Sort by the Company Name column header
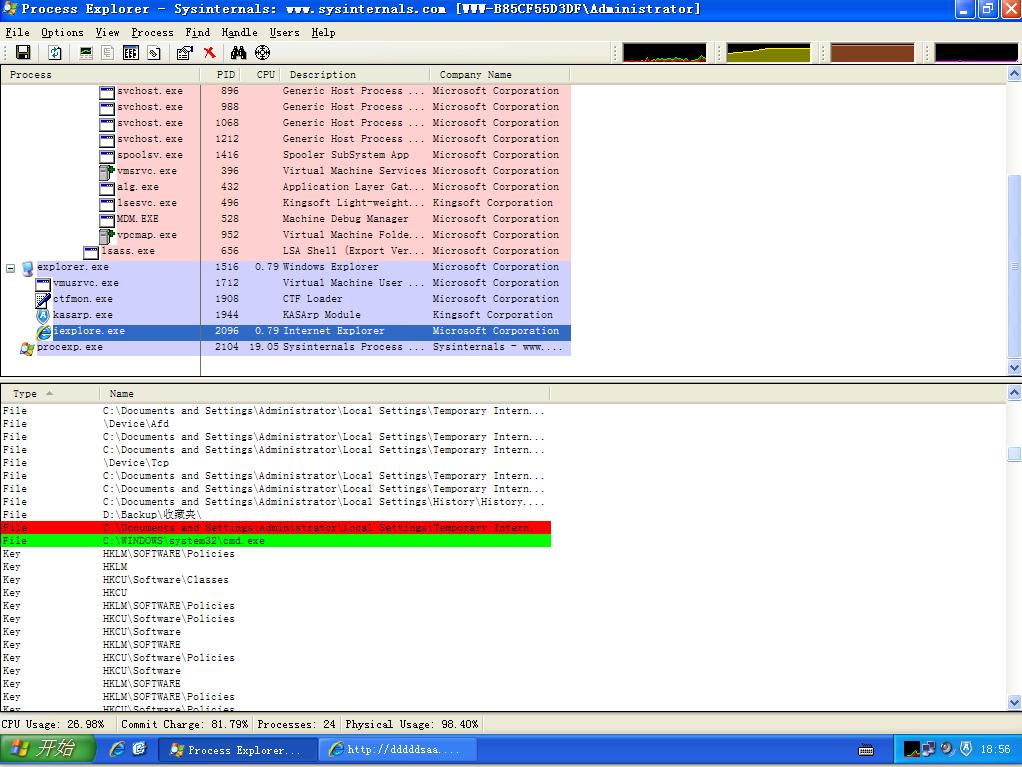Screen dimensions: 1022x767 pyautogui.click(x=500, y=75)
